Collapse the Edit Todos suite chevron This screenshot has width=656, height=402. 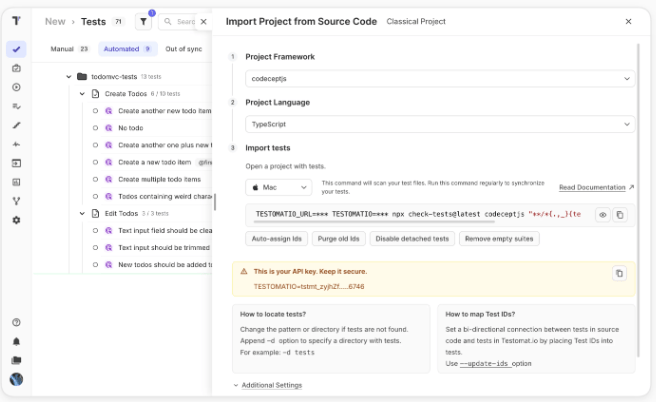pyautogui.click(x=82, y=213)
